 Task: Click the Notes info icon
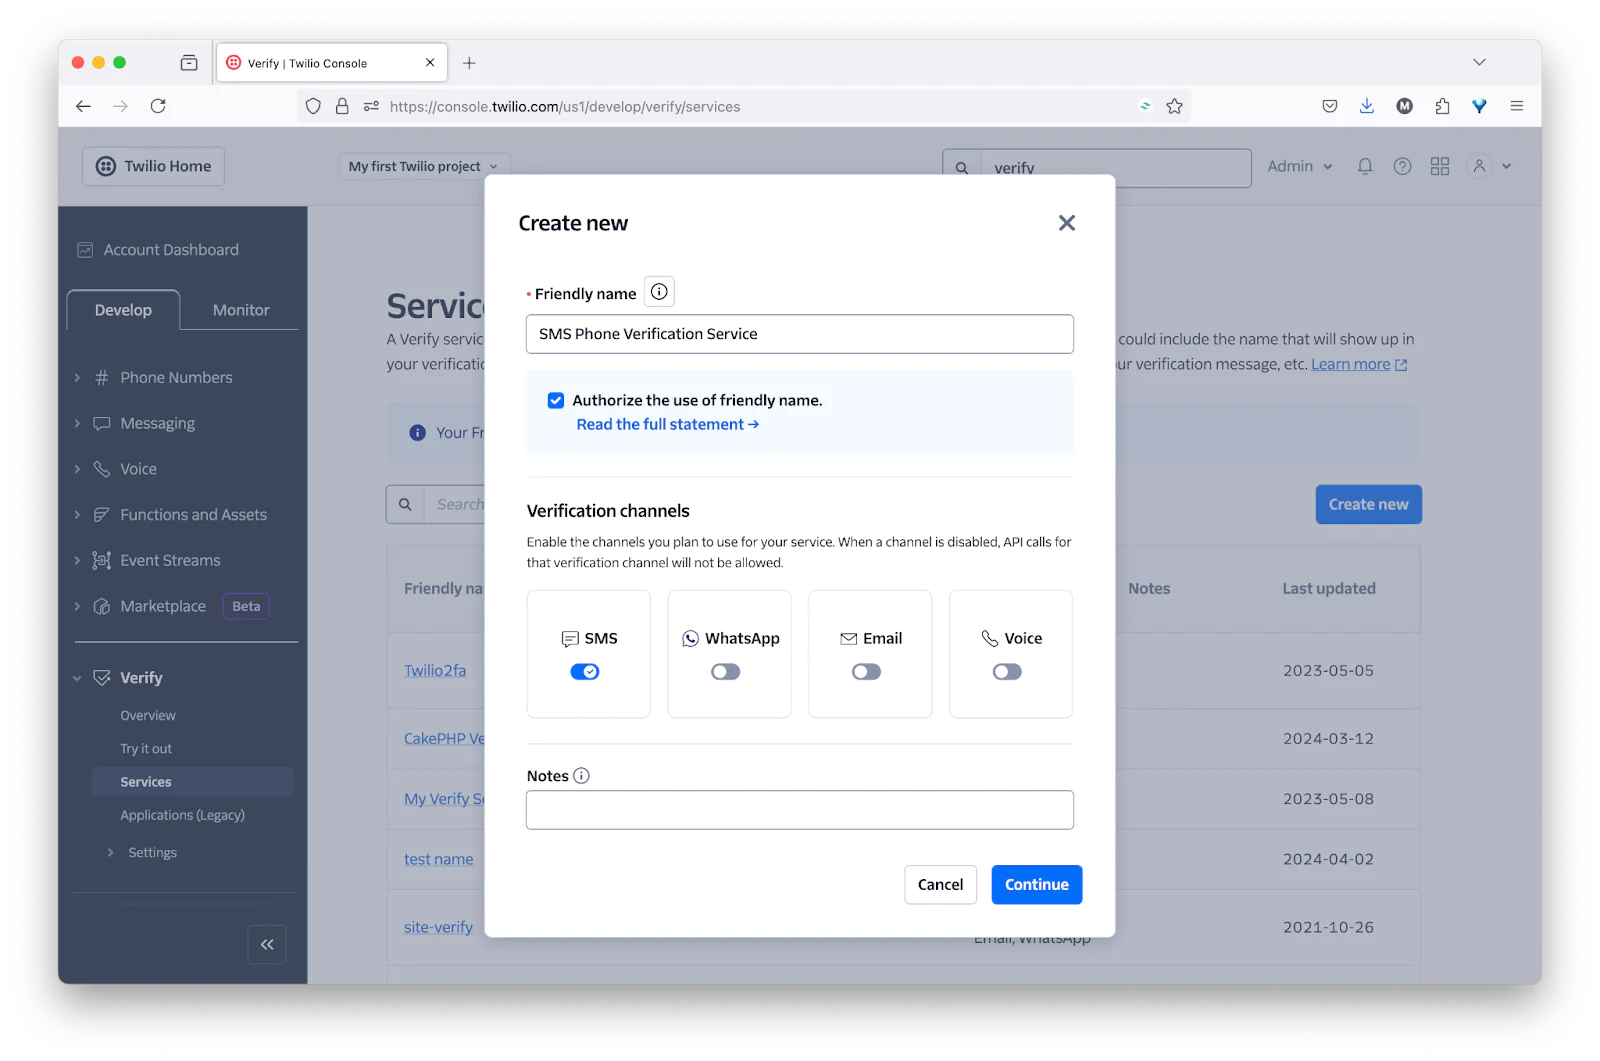point(581,776)
